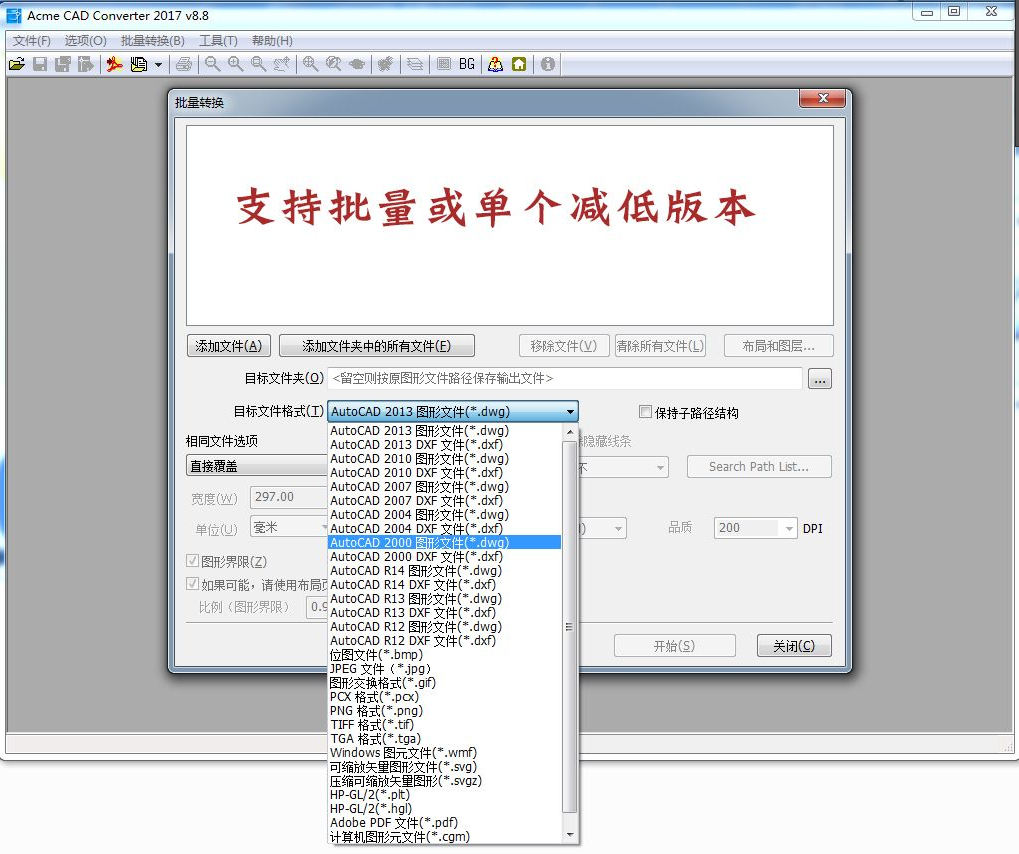The image size is (1019, 854).
Task: Click the Print icon
Action: (184, 64)
